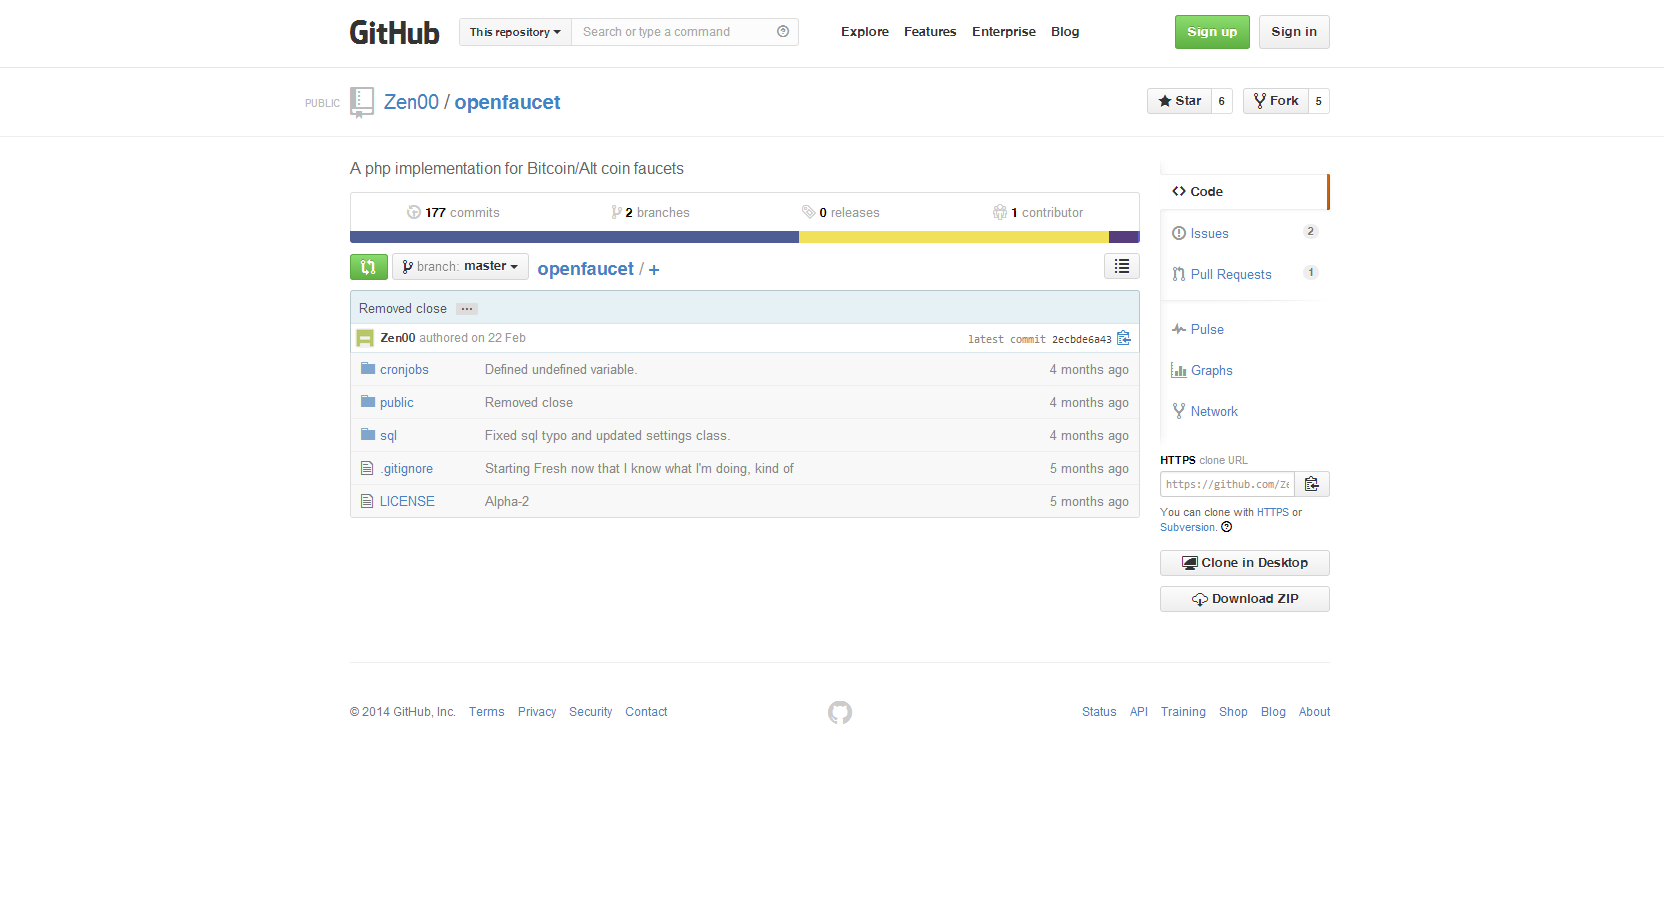Open the openfaucet repository title link

tap(507, 102)
